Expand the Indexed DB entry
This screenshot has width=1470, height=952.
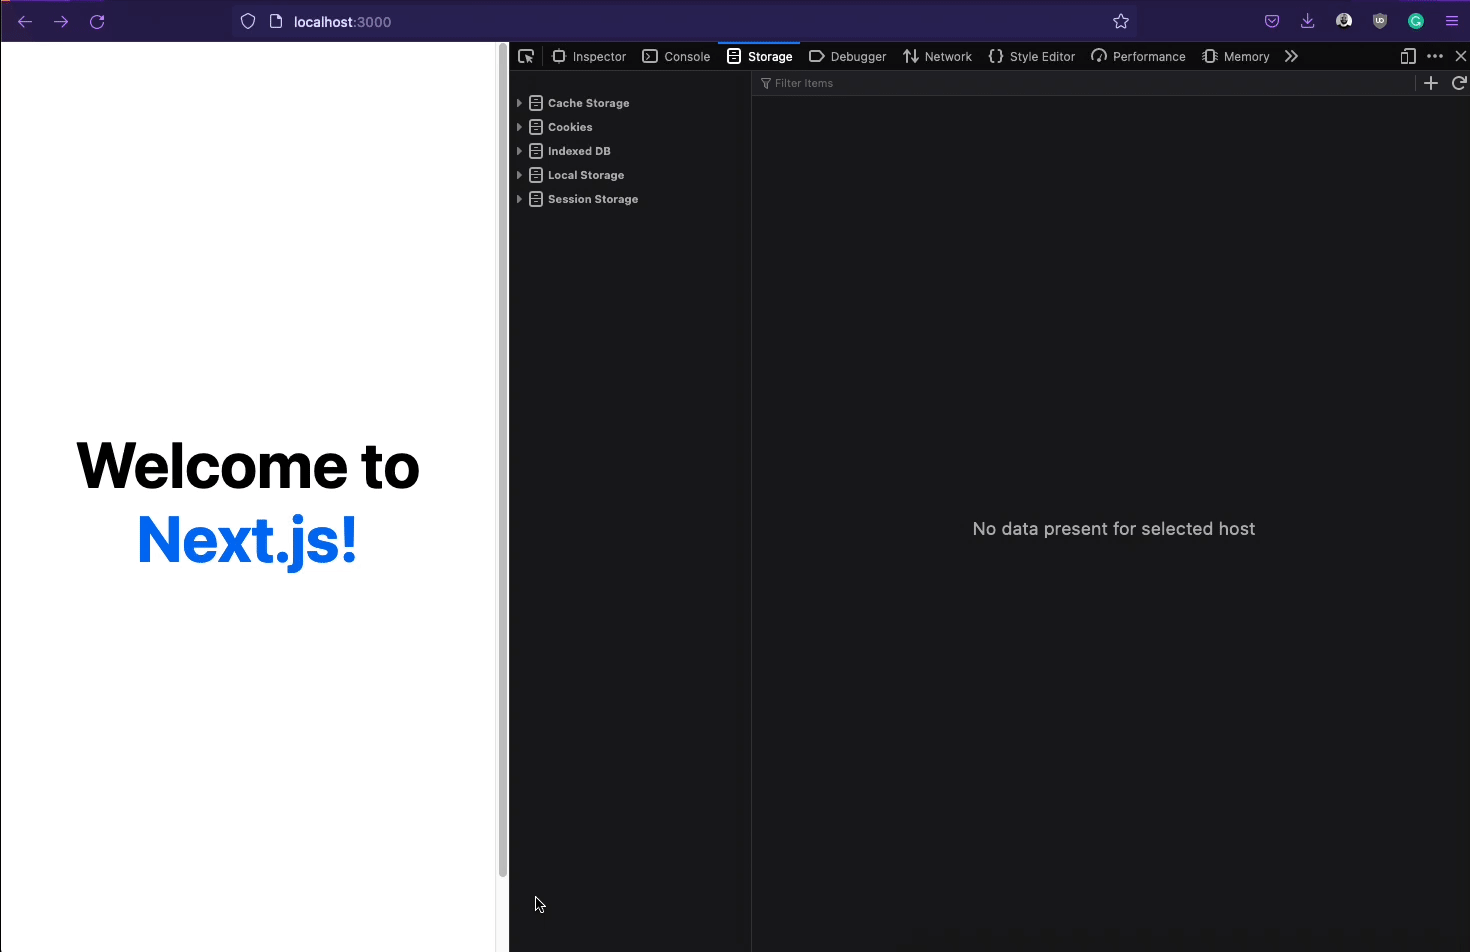click(x=518, y=151)
